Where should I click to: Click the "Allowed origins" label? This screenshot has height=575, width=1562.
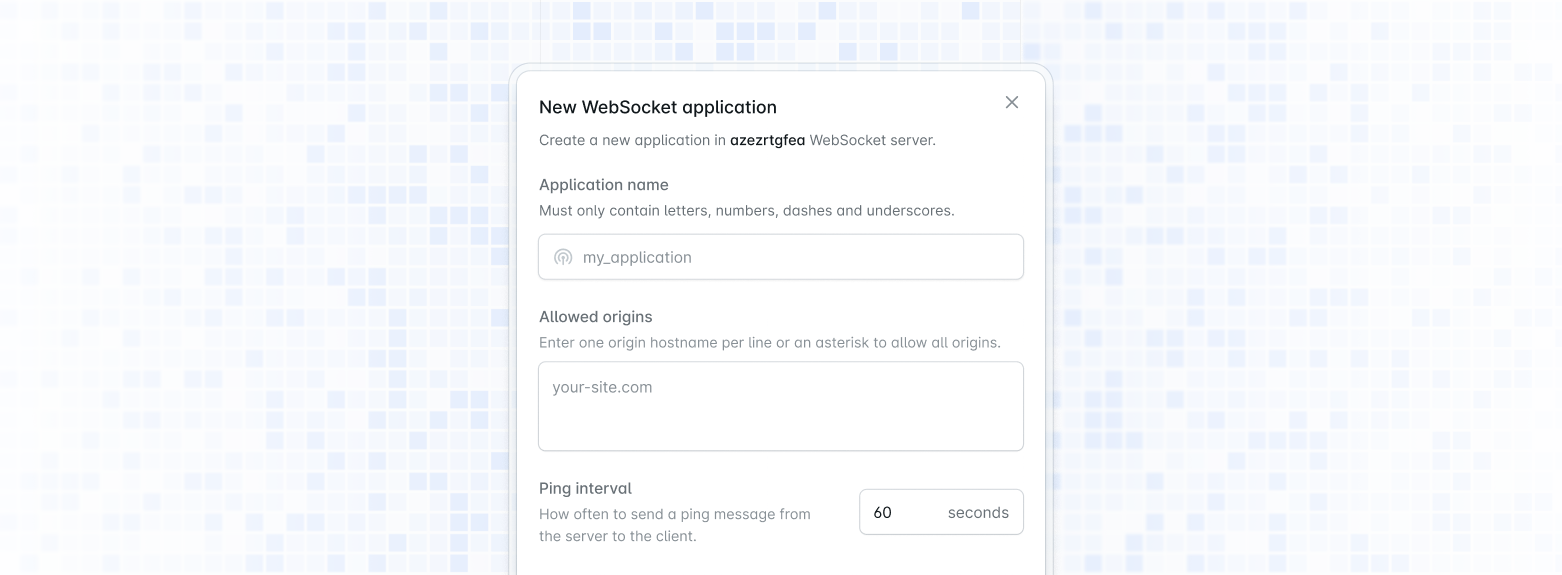pos(595,316)
